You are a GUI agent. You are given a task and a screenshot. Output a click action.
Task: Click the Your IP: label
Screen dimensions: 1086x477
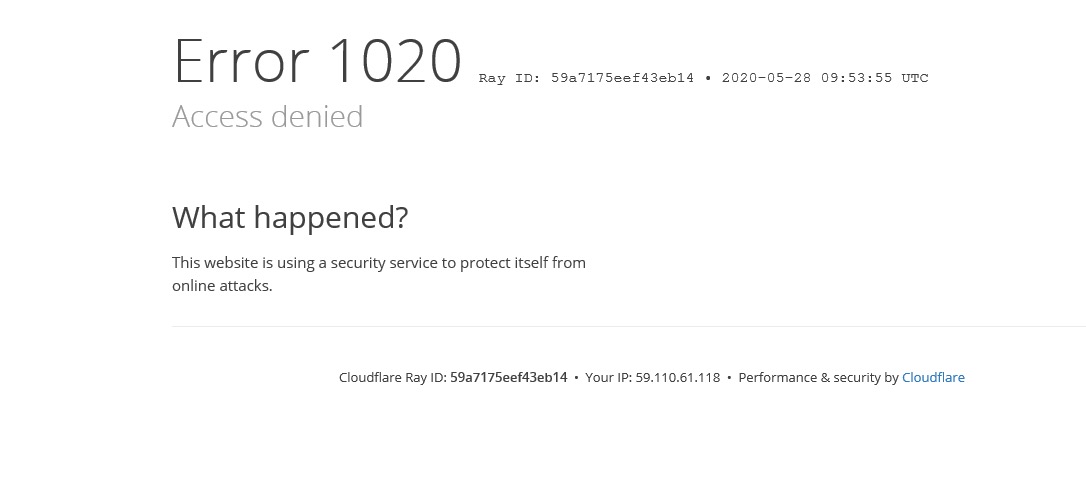[x=609, y=377]
